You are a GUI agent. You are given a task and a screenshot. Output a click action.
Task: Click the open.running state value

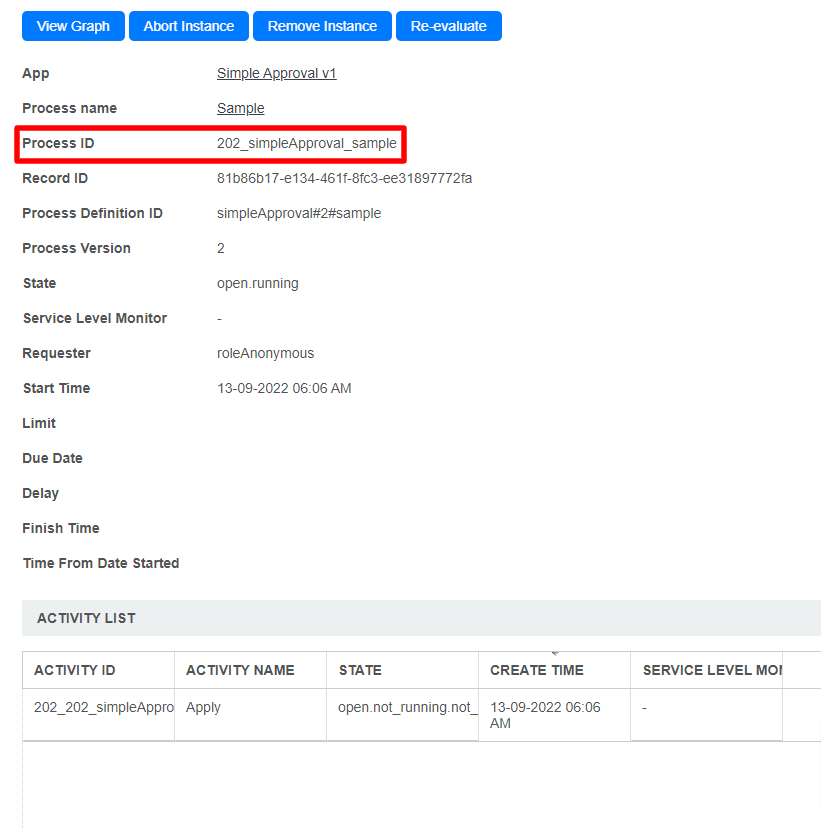pos(257,284)
